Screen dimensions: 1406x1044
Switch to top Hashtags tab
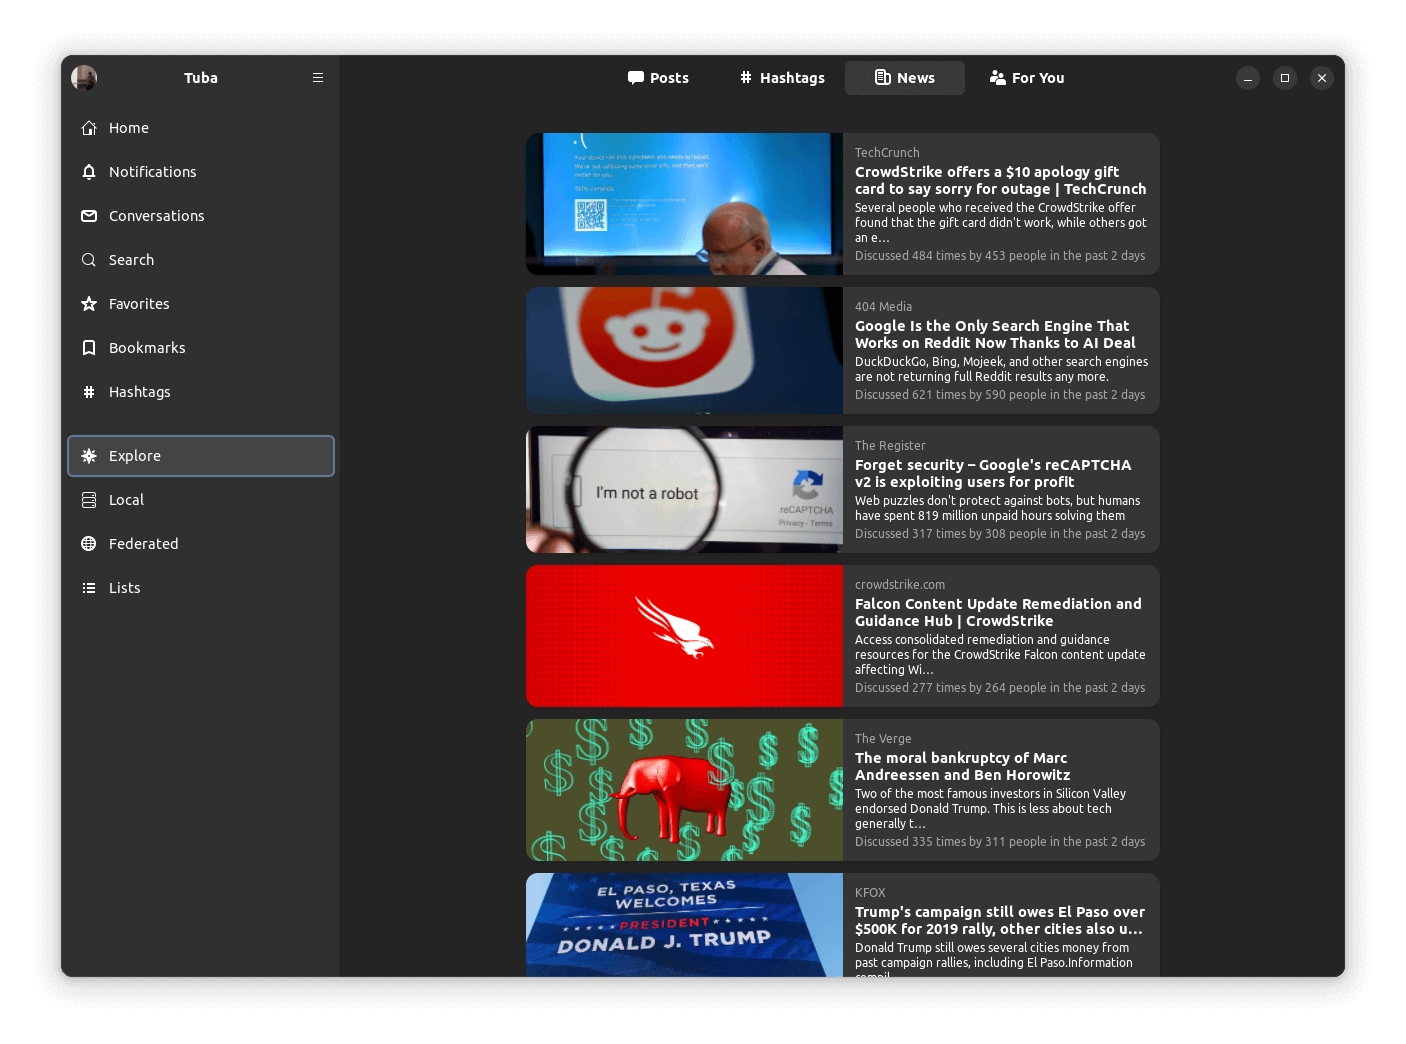coord(782,78)
